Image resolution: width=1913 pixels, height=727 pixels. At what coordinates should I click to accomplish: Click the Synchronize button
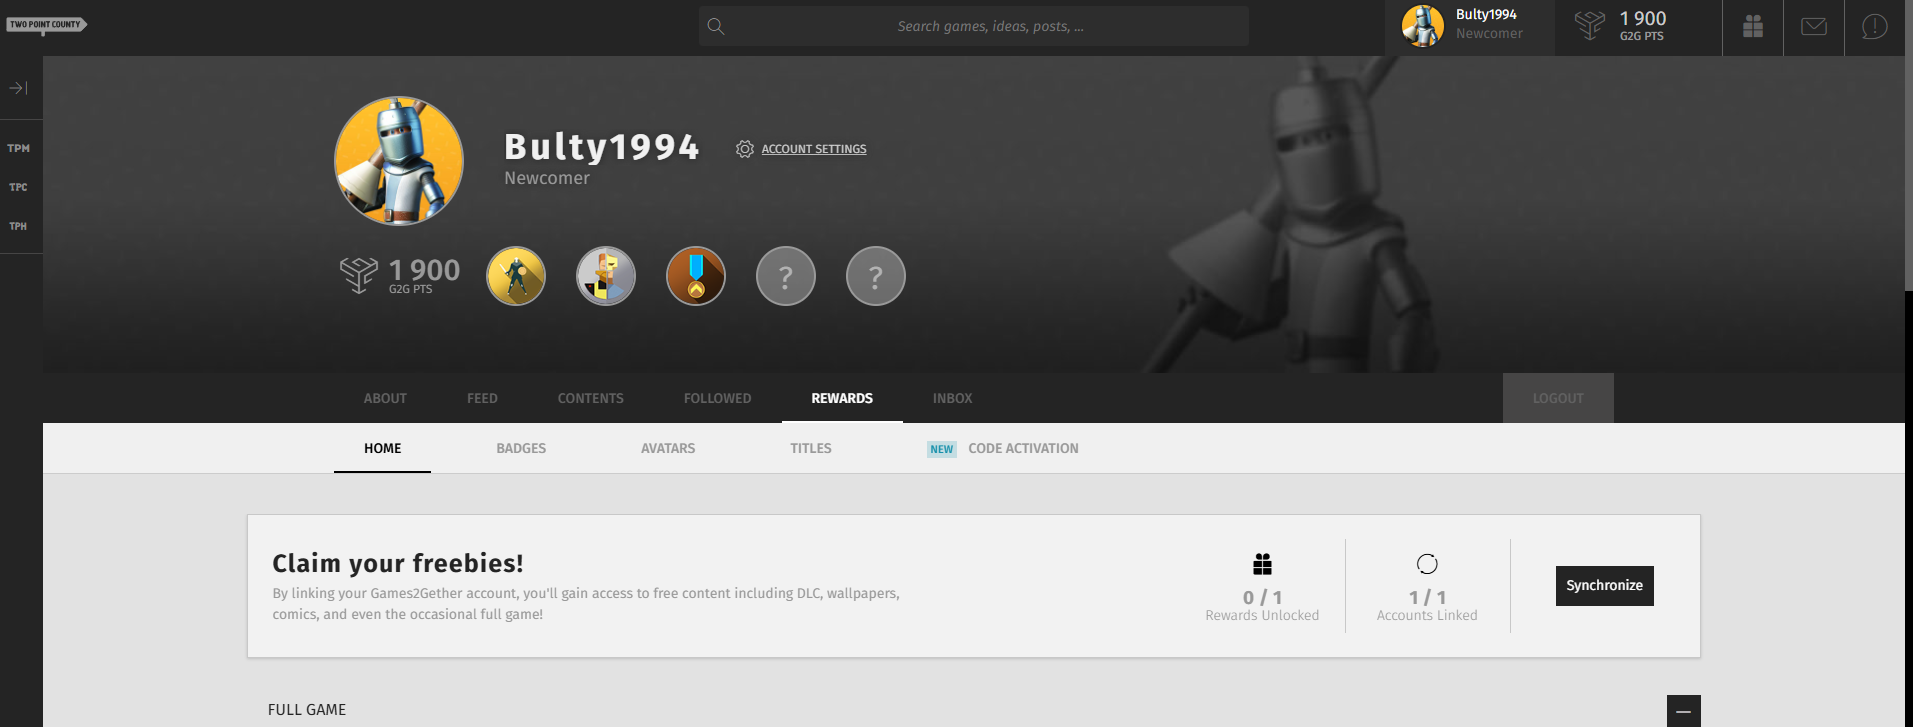1605,586
